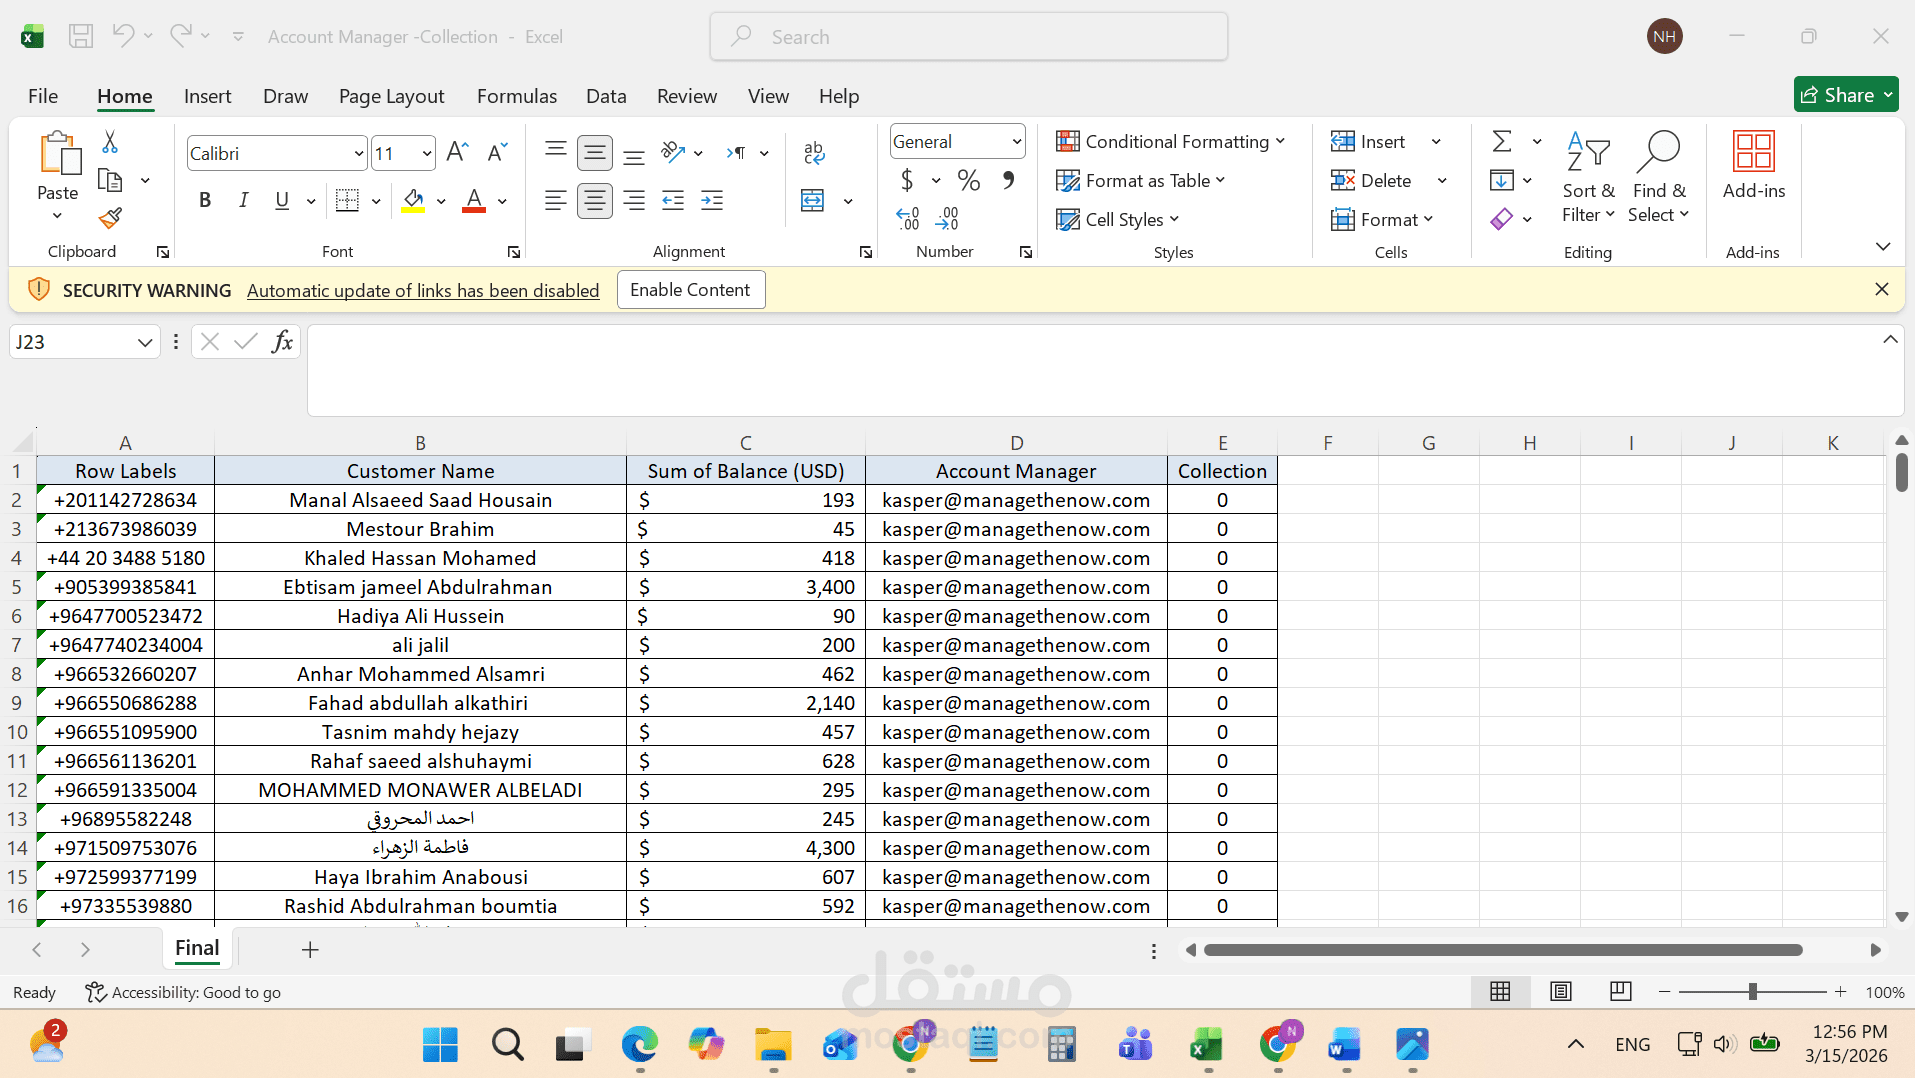Toggle Bold formatting

(x=205, y=200)
